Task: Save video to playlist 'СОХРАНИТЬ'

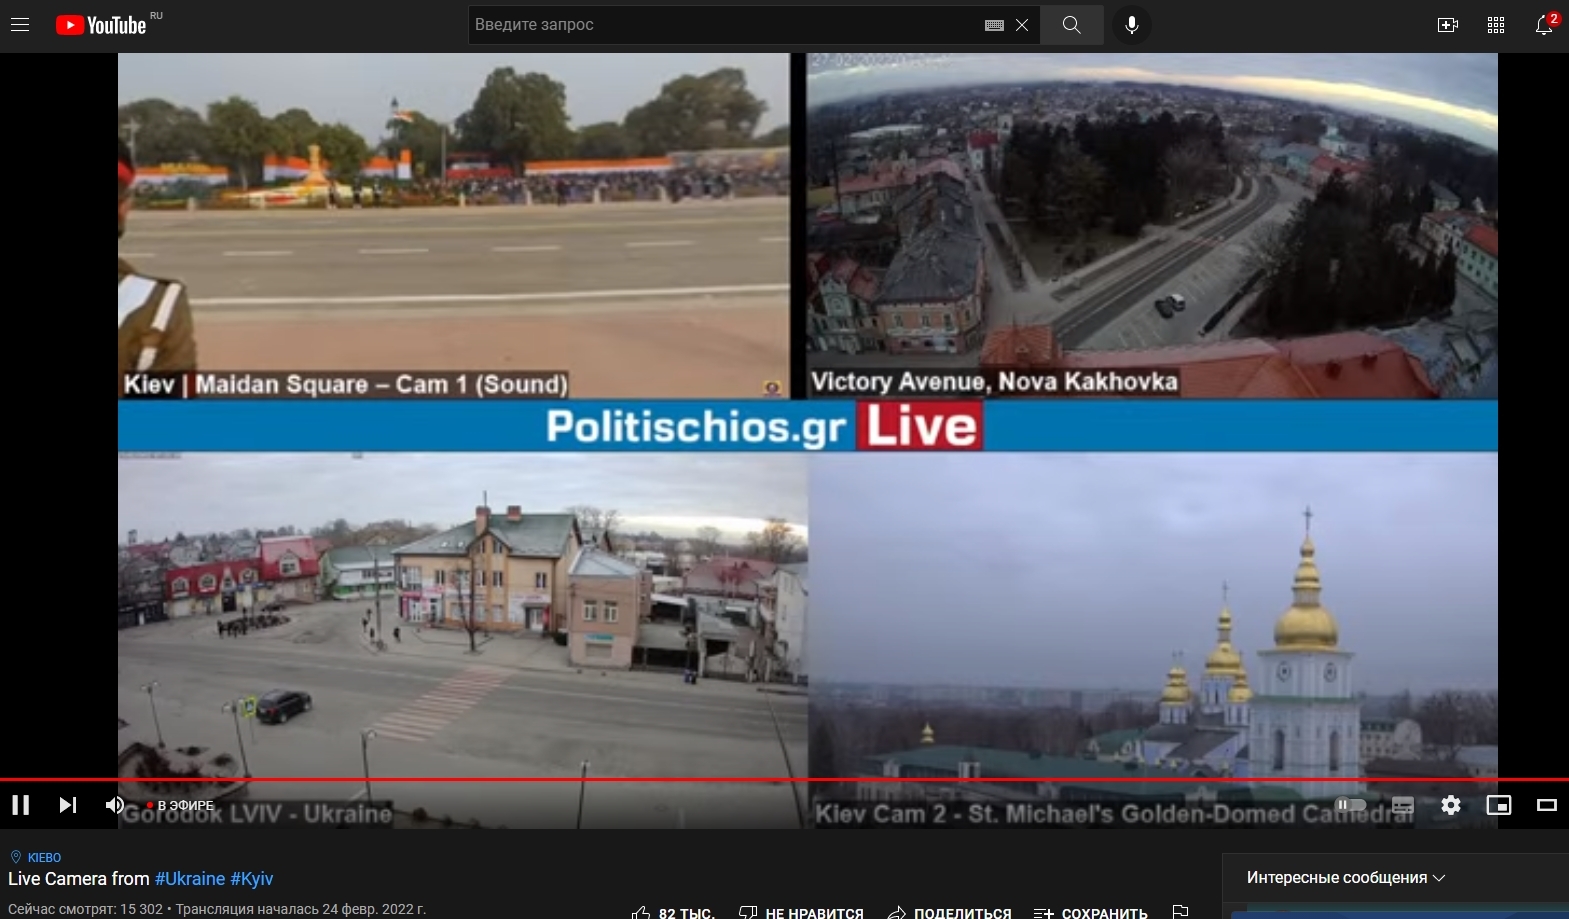Action: 1091,913
